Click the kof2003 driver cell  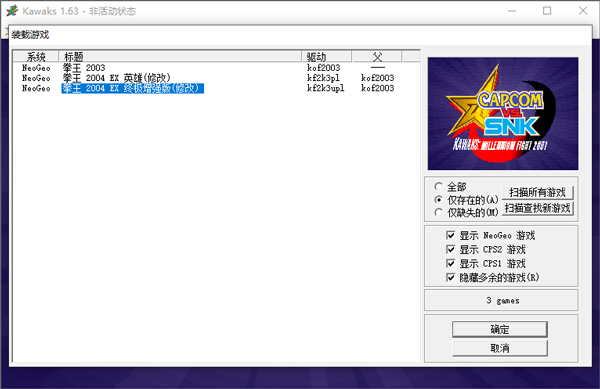[323, 68]
